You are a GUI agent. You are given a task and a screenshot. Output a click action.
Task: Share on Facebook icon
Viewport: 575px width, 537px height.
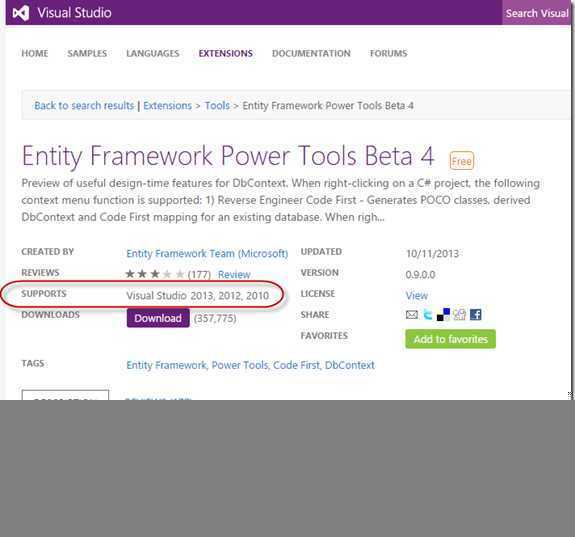476,314
